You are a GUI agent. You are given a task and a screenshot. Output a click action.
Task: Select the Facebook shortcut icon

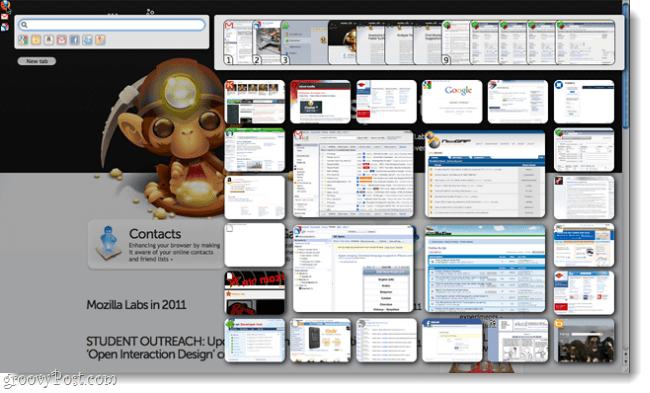(x=75, y=40)
